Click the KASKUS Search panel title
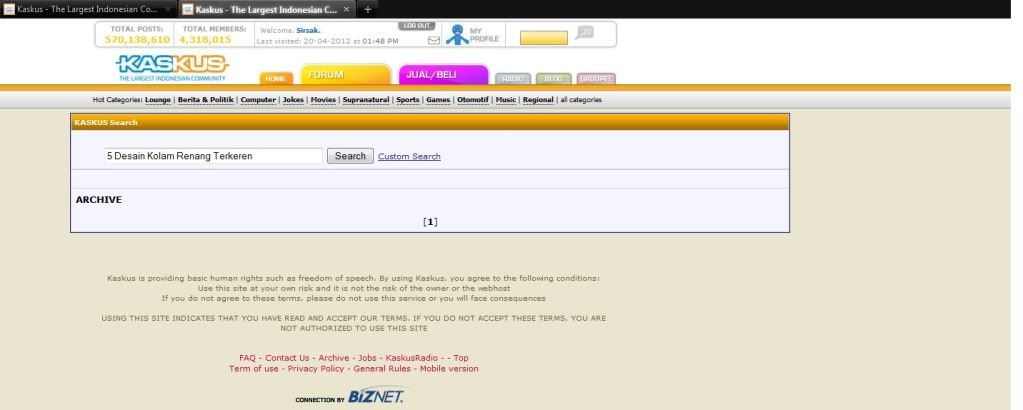Viewport: 1023px width, 410px height. (106, 122)
